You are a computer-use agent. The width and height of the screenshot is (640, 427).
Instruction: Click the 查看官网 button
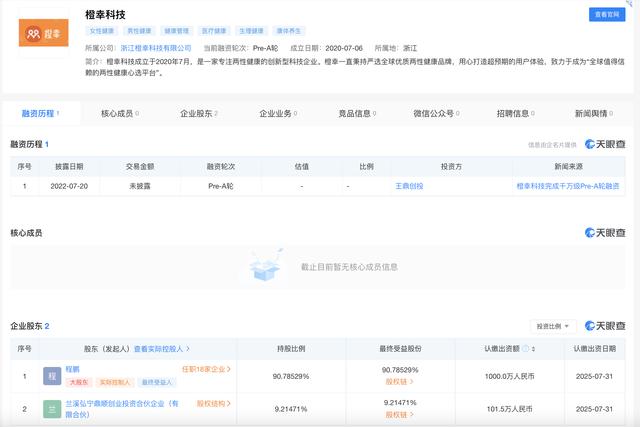(x=606, y=14)
